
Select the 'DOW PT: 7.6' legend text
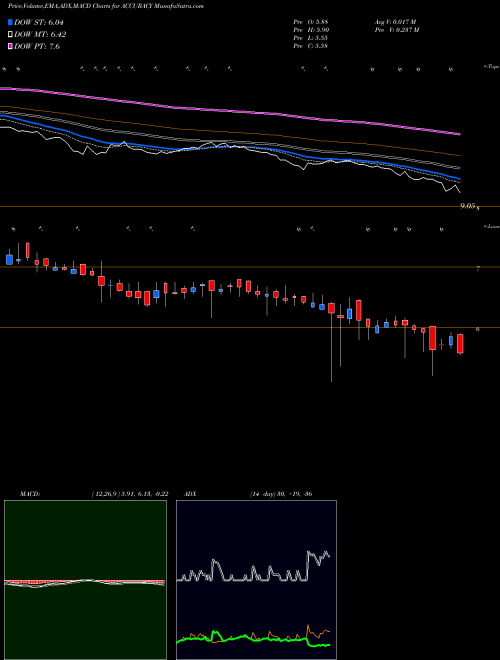coord(37,46)
